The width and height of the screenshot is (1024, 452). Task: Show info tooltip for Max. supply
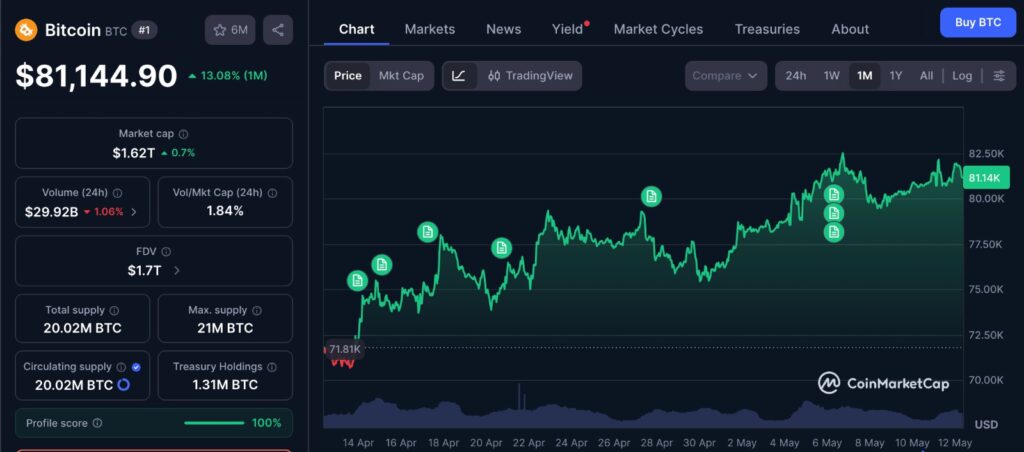click(x=257, y=311)
